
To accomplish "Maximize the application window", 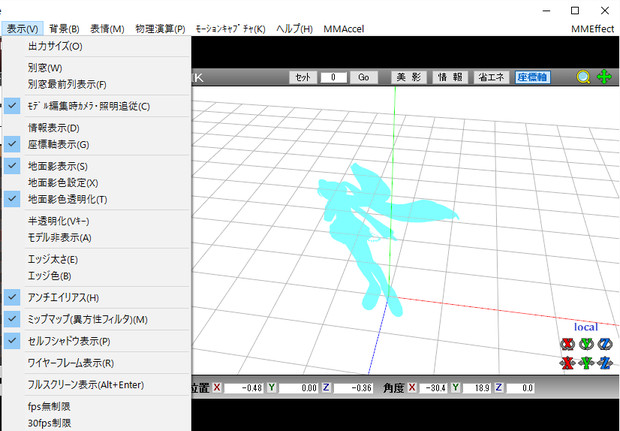I will [x=575, y=11].
